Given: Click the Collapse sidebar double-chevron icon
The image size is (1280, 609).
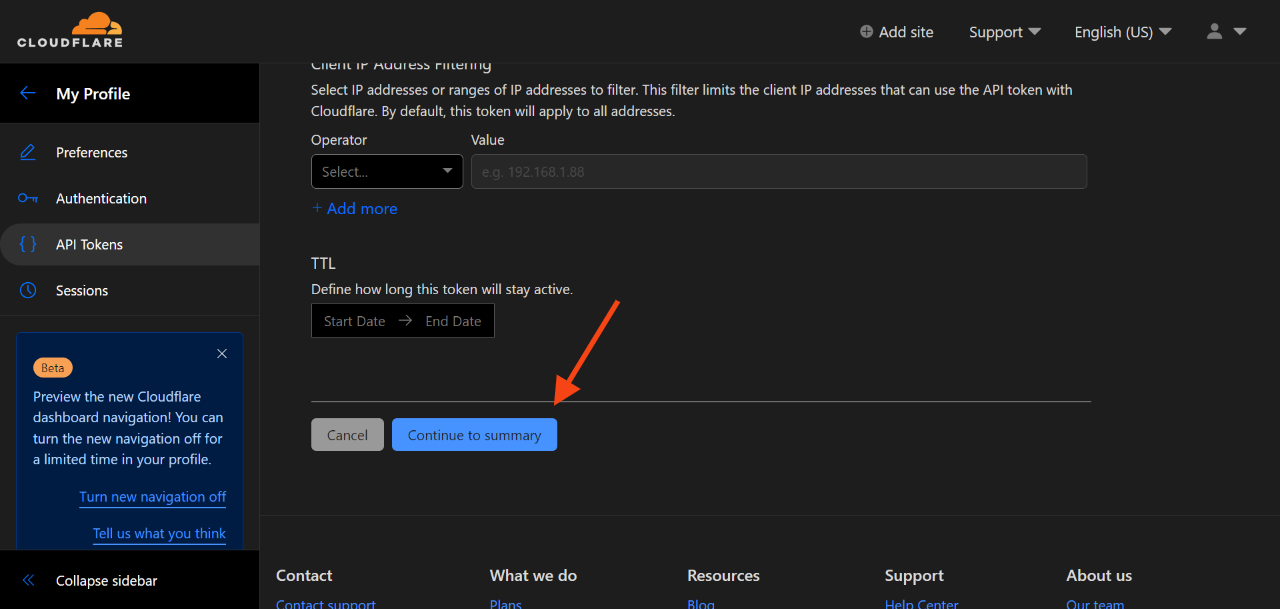Looking at the screenshot, I should (28, 580).
